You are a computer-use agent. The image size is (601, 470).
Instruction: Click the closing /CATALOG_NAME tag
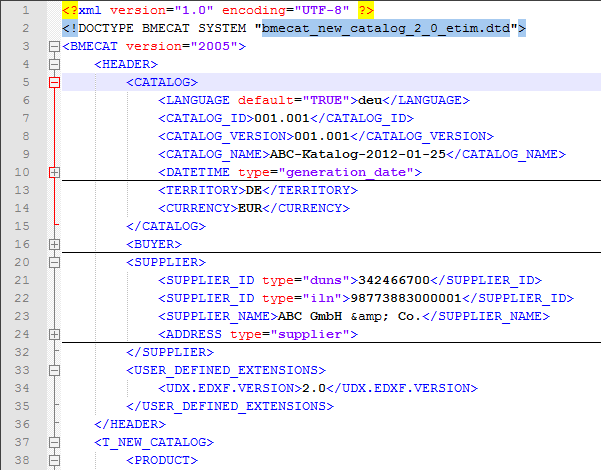(x=506, y=154)
